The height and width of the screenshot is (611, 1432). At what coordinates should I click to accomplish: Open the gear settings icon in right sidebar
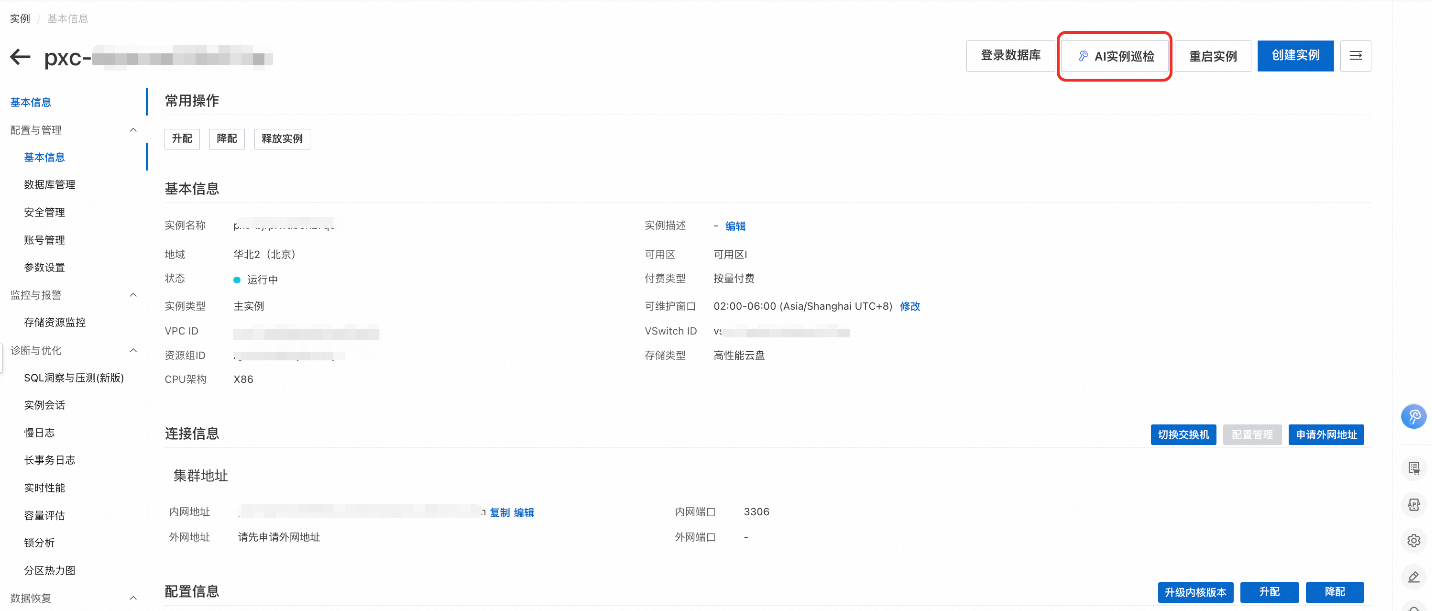(x=1414, y=541)
